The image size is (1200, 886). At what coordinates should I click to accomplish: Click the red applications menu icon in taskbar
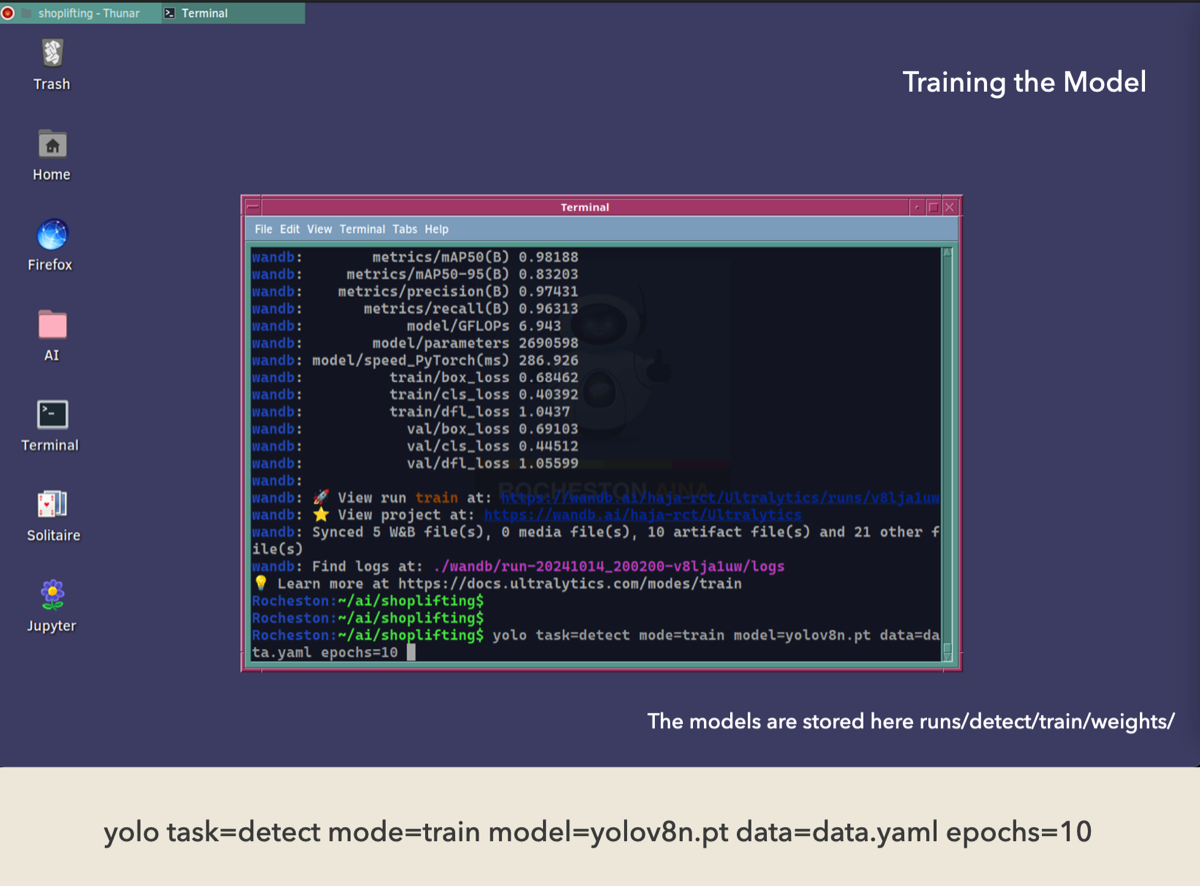[8, 13]
